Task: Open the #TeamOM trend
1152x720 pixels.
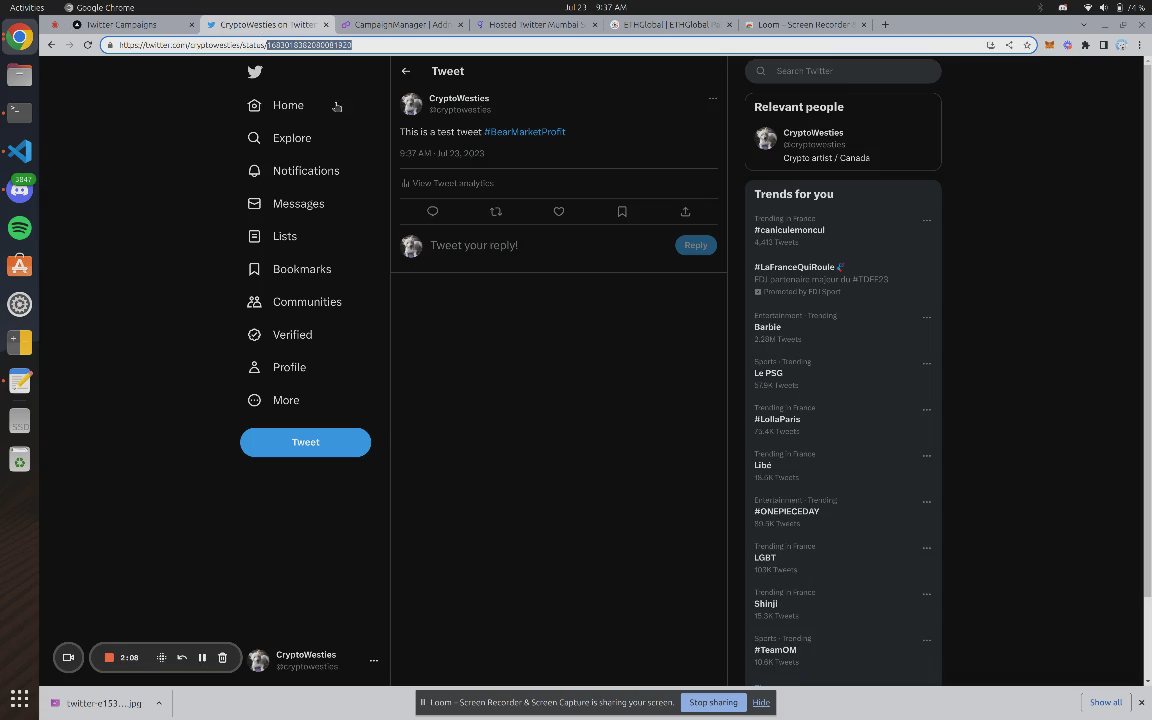Action: tap(775, 650)
